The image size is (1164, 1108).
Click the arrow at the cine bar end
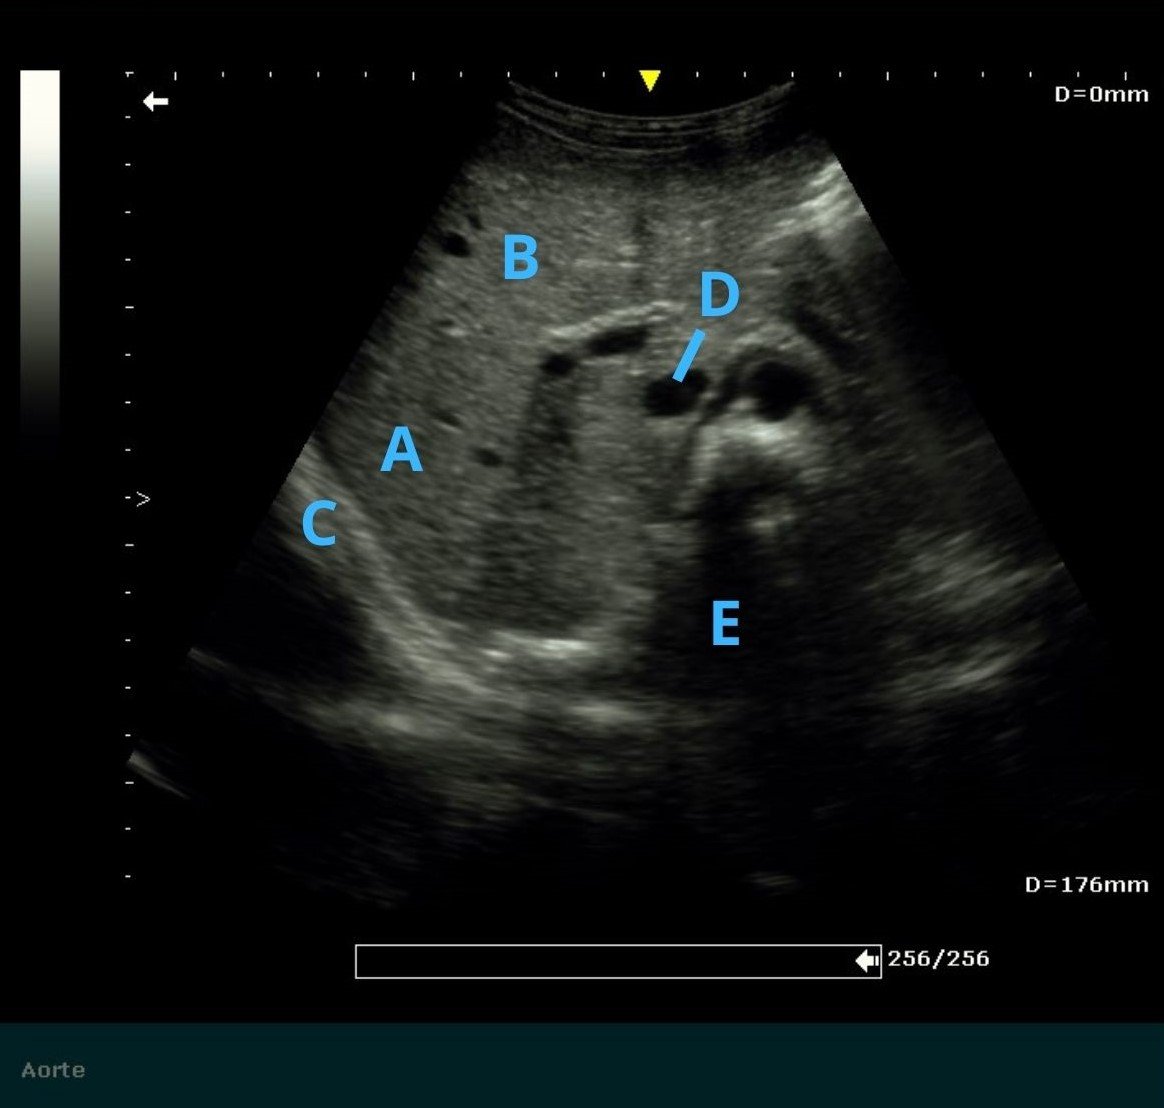coord(866,960)
